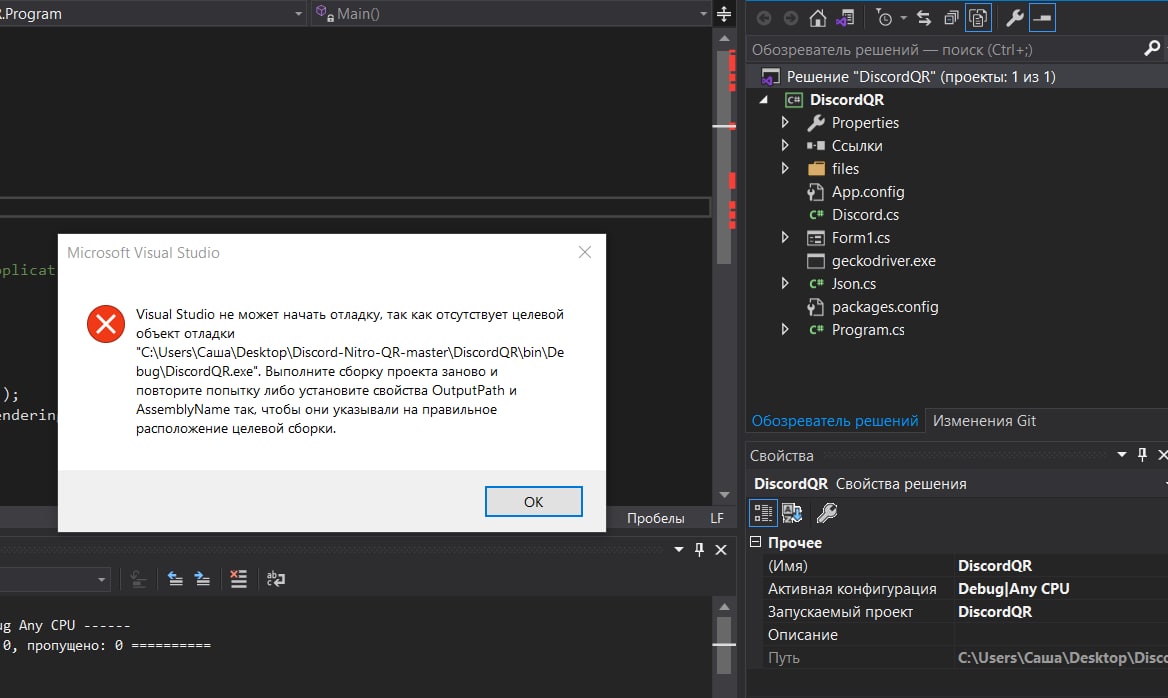Image resolution: width=1168 pixels, height=698 pixels.
Task: Open dropdown arrow next to the pending changes filter
Action: (x=903, y=18)
